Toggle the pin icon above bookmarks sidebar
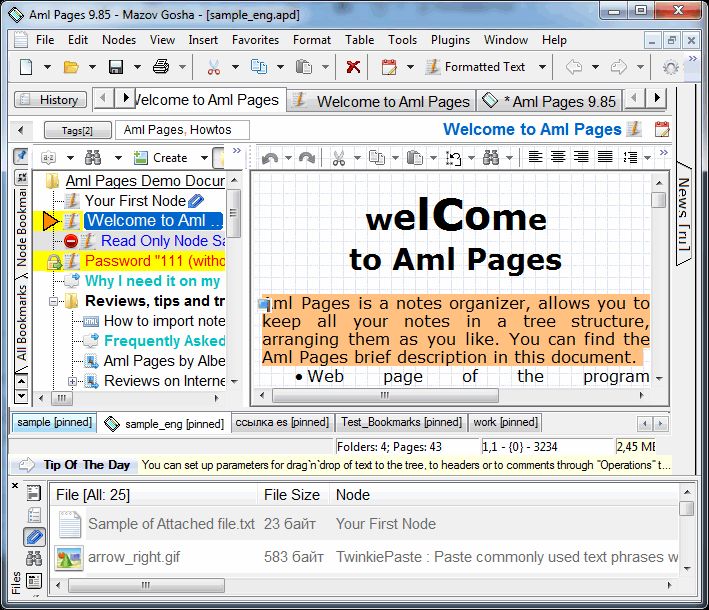This screenshot has width=709, height=610. (x=21, y=156)
